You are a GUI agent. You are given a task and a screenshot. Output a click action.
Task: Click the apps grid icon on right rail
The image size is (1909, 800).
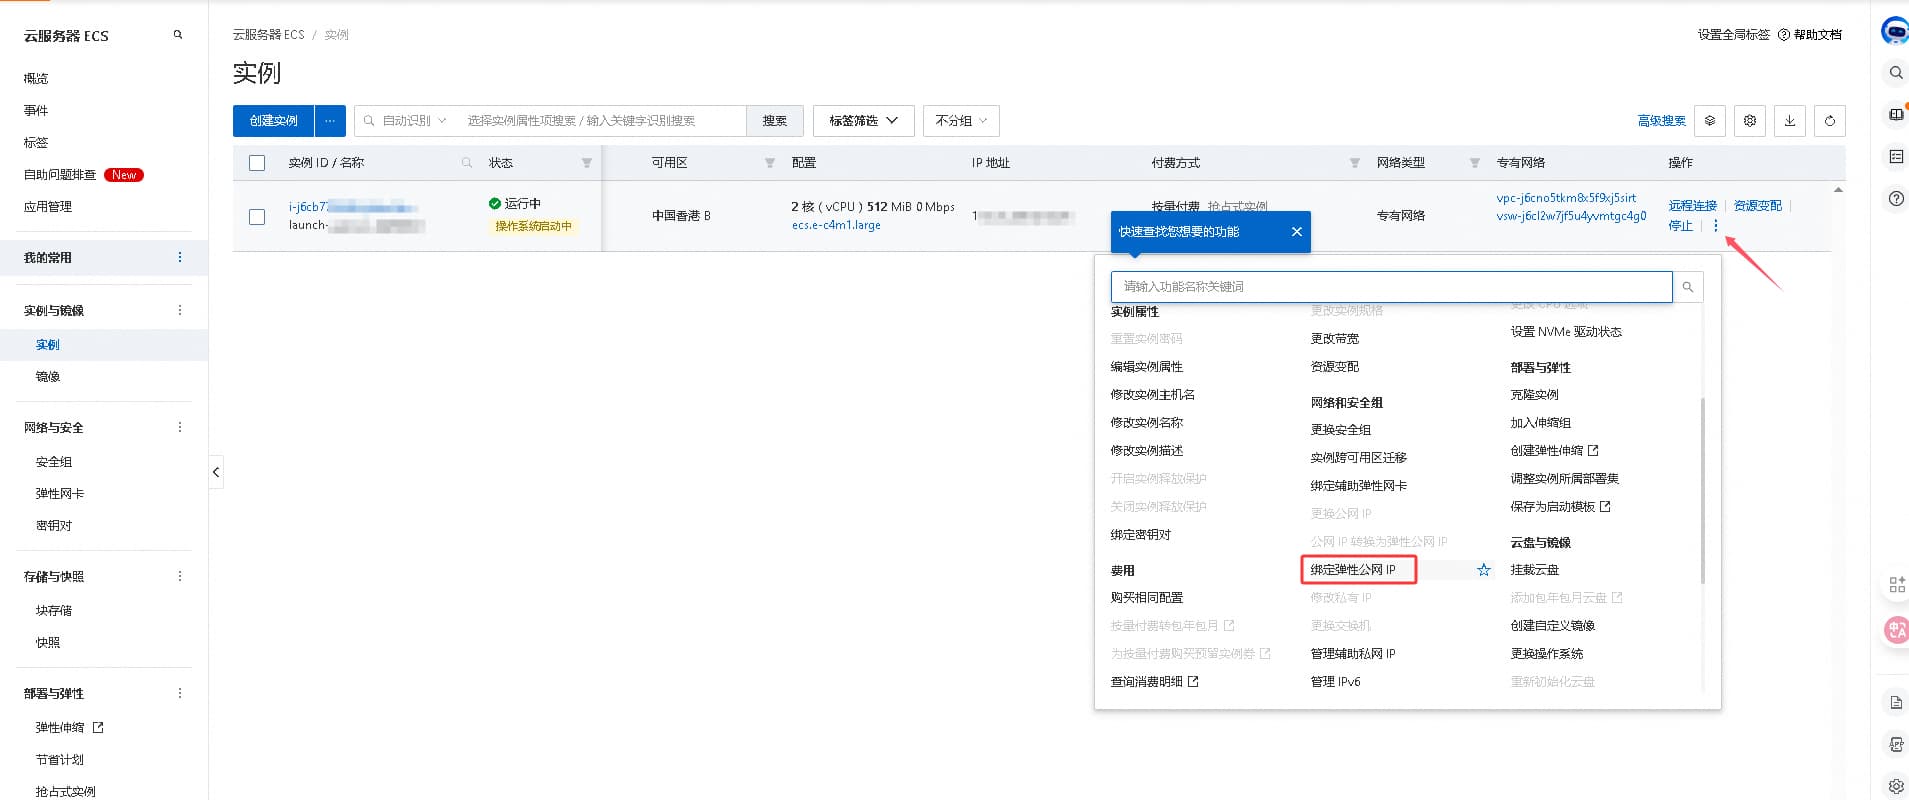coord(1896,585)
